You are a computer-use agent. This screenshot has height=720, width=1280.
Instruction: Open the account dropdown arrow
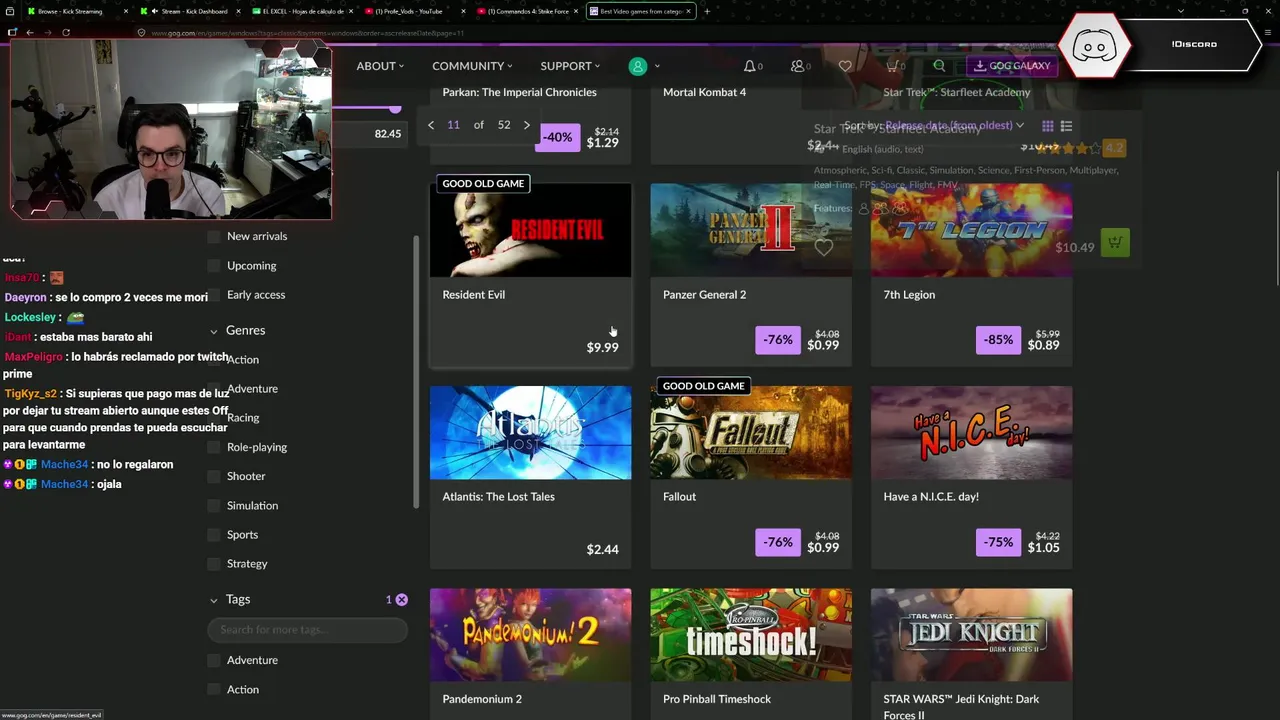[x=657, y=66]
